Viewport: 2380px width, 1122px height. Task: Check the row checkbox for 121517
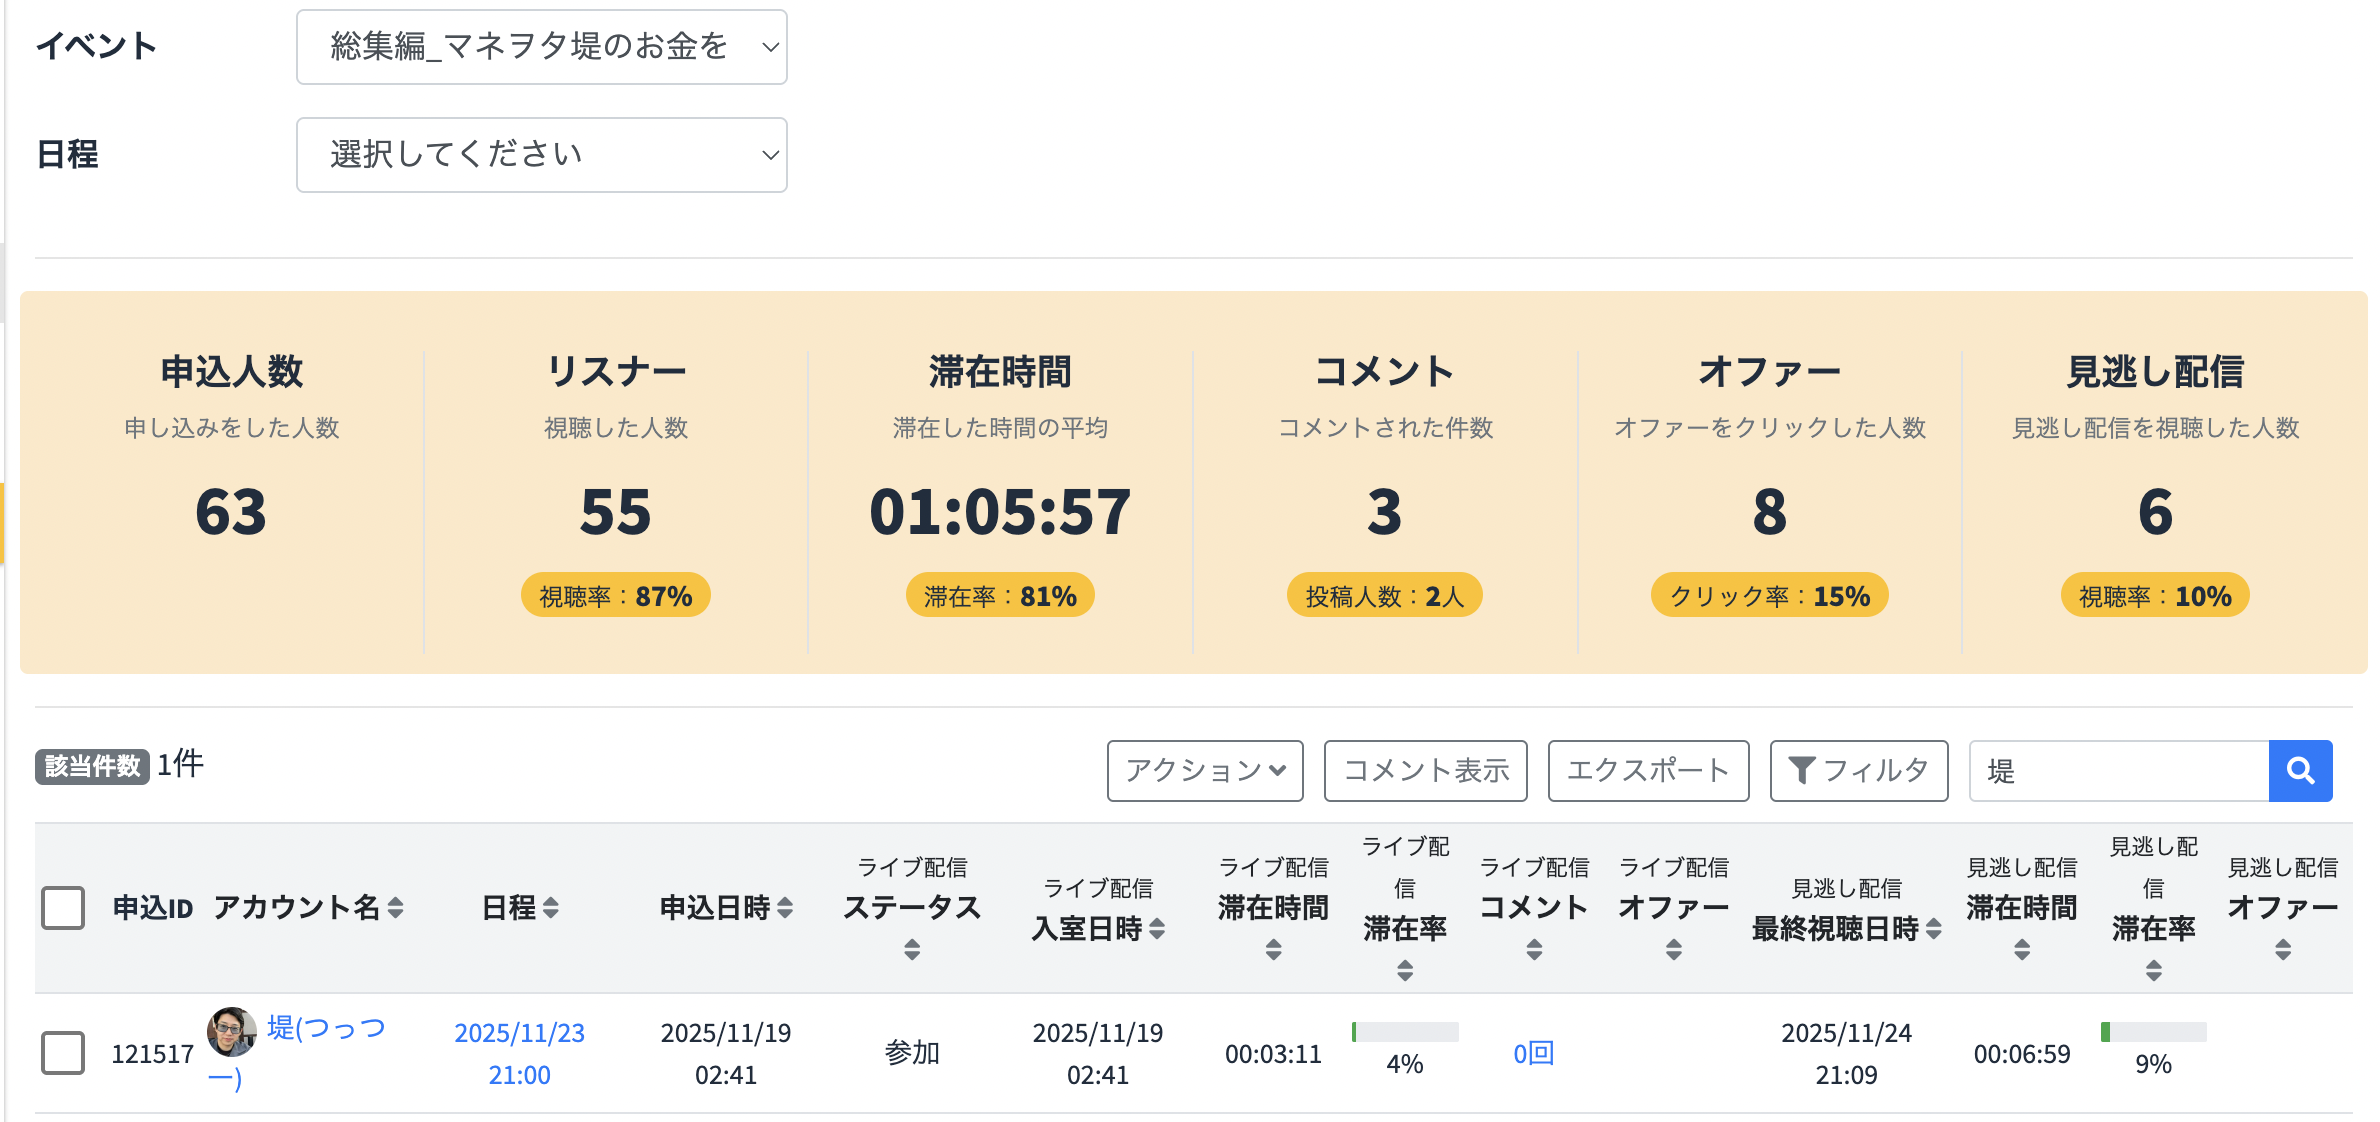(x=63, y=1053)
